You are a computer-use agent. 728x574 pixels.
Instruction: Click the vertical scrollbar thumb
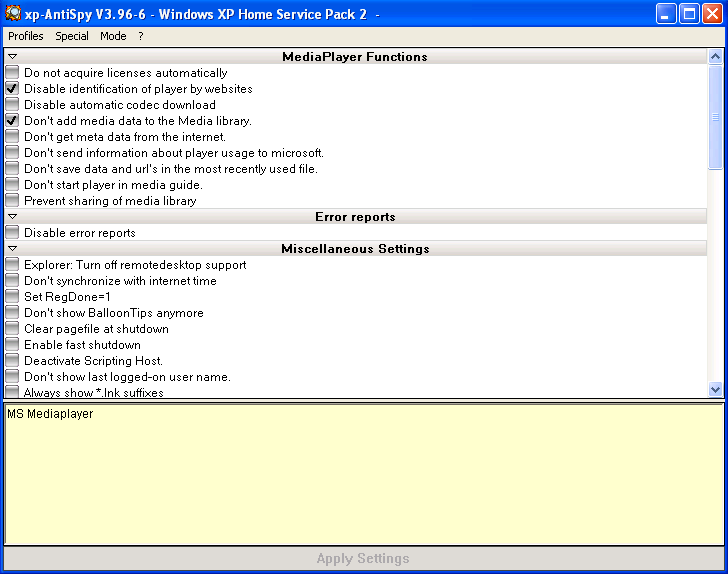[x=715, y=117]
